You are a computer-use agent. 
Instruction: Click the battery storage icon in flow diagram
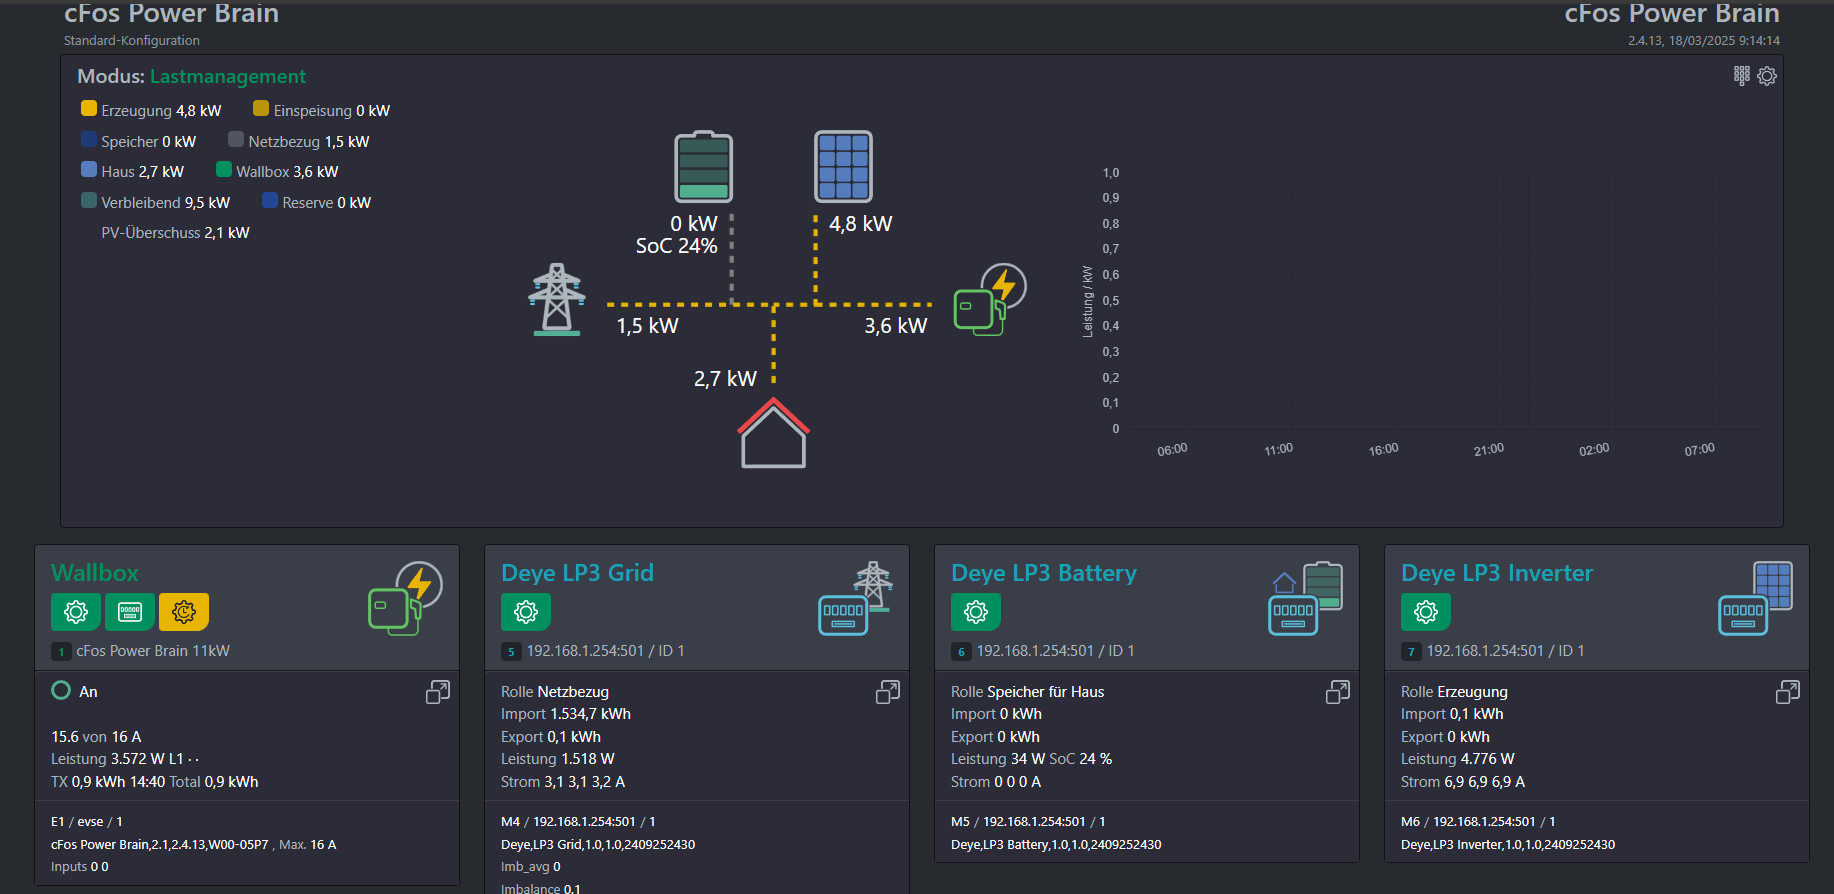[703, 166]
